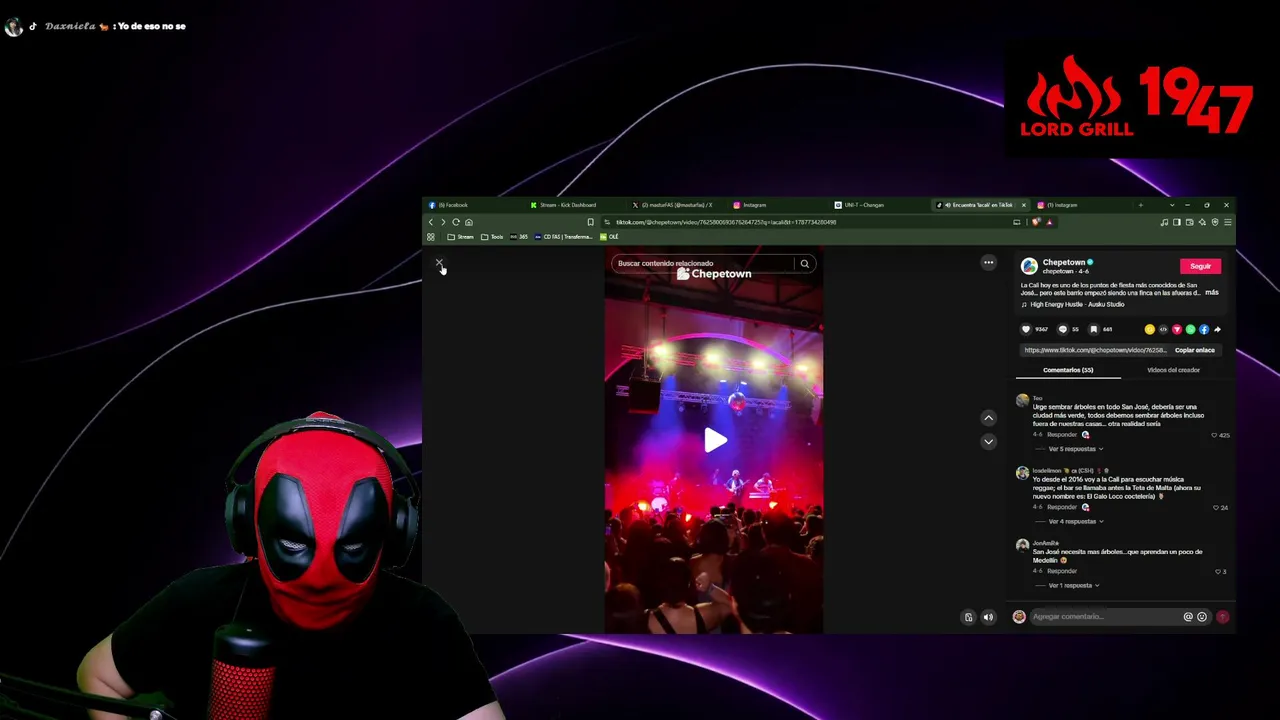Expand 'Ver 1 respuesta' replies

(x=1073, y=585)
